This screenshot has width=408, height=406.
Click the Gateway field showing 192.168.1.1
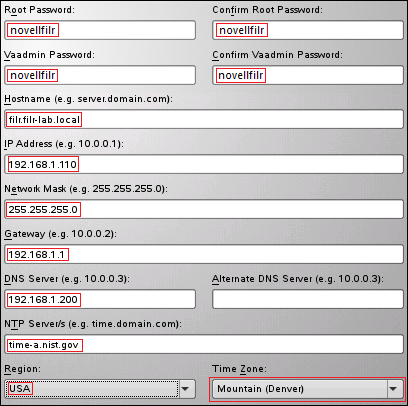click(204, 254)
